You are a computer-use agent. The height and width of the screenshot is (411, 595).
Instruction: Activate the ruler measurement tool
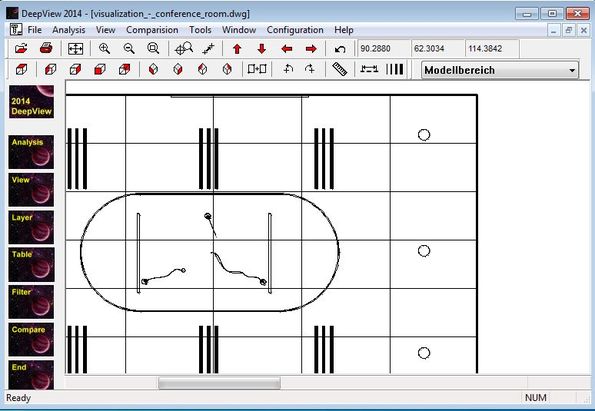340,69
